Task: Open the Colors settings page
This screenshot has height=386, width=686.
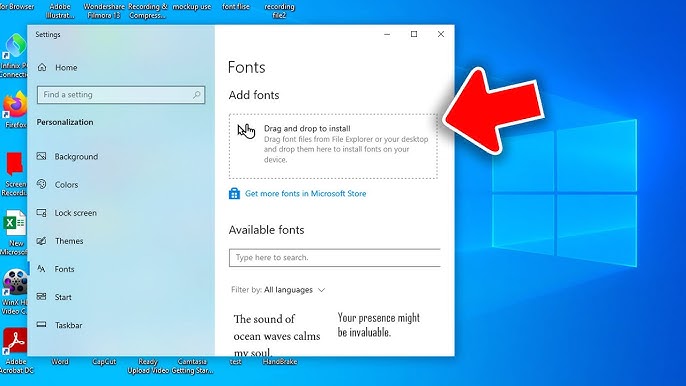Action: [x=66, y=185]
